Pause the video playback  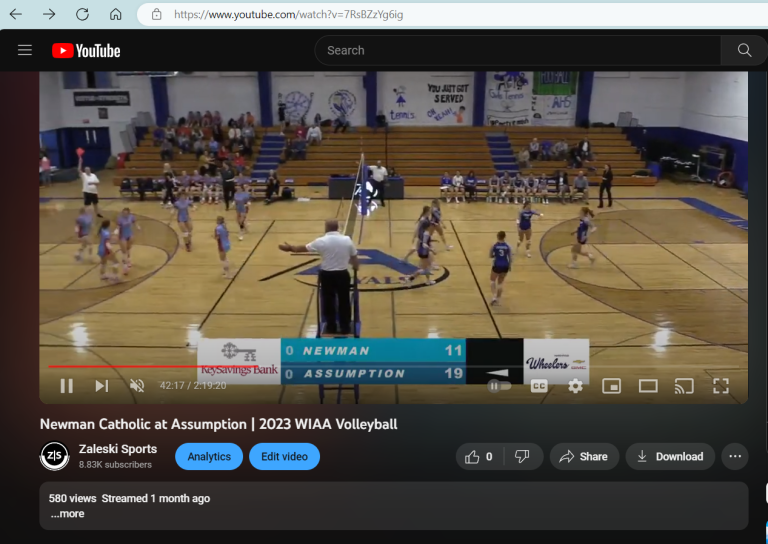click(67, 386)
